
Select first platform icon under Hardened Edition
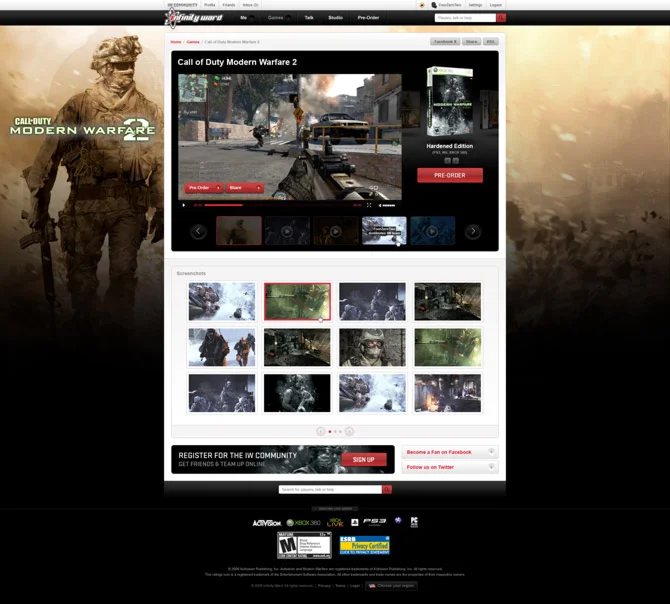pos(447,161)
